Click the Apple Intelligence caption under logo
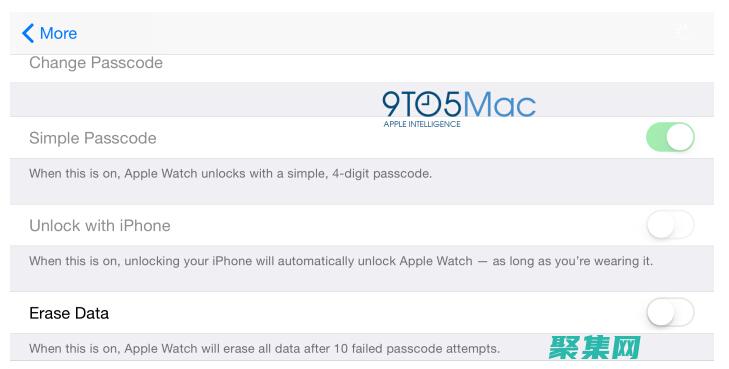729x369 pixels. pyautogui.click(x=422, y=124)
